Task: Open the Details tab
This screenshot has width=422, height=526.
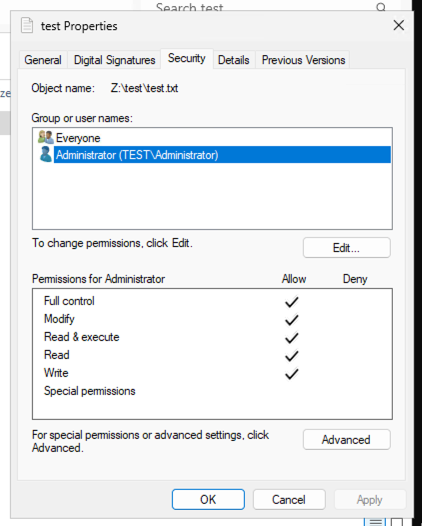Action: (x=233, y=60)
